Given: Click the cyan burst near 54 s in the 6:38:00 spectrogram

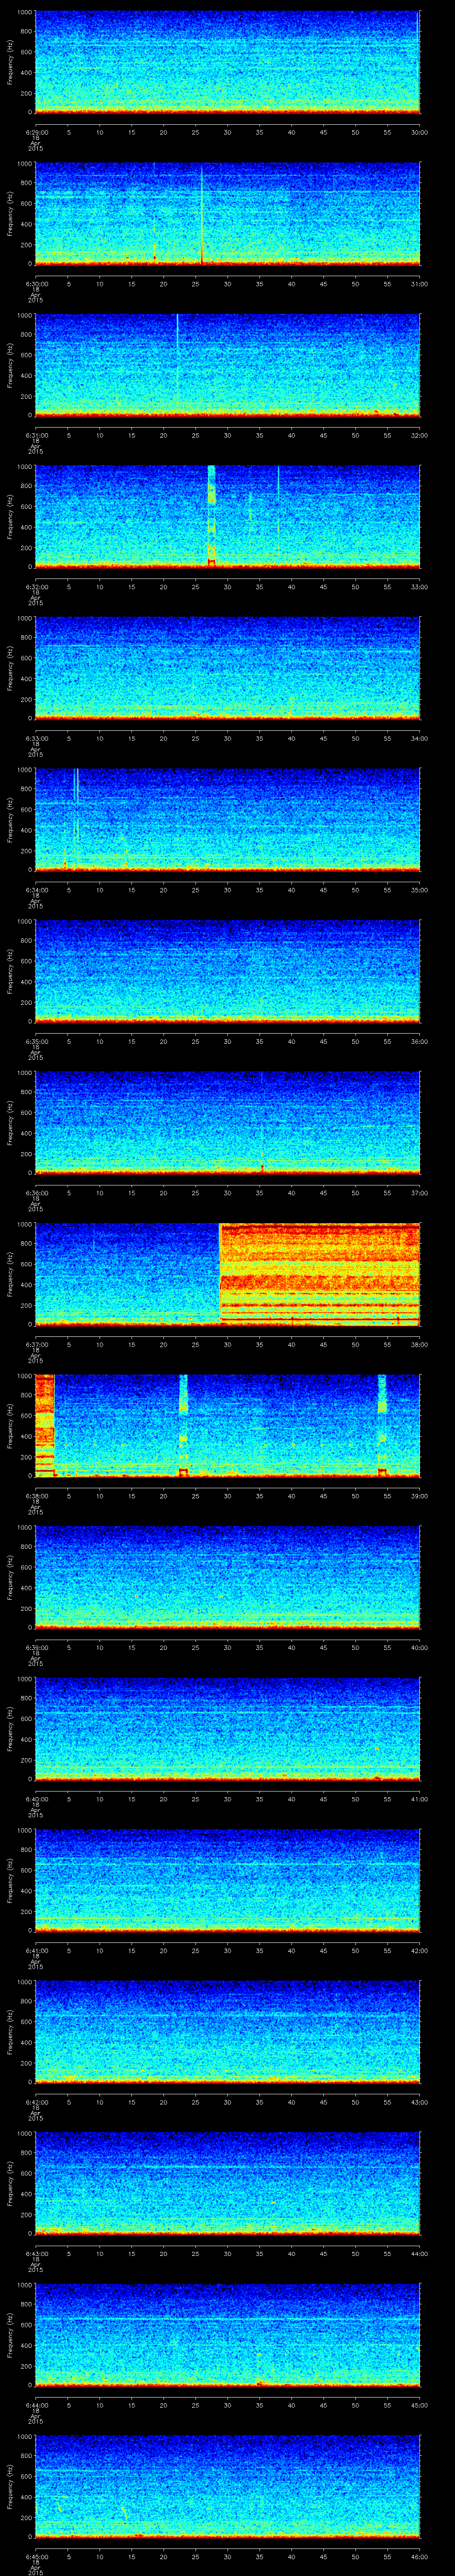Looking at the screenshot, I should [382, 1426].
